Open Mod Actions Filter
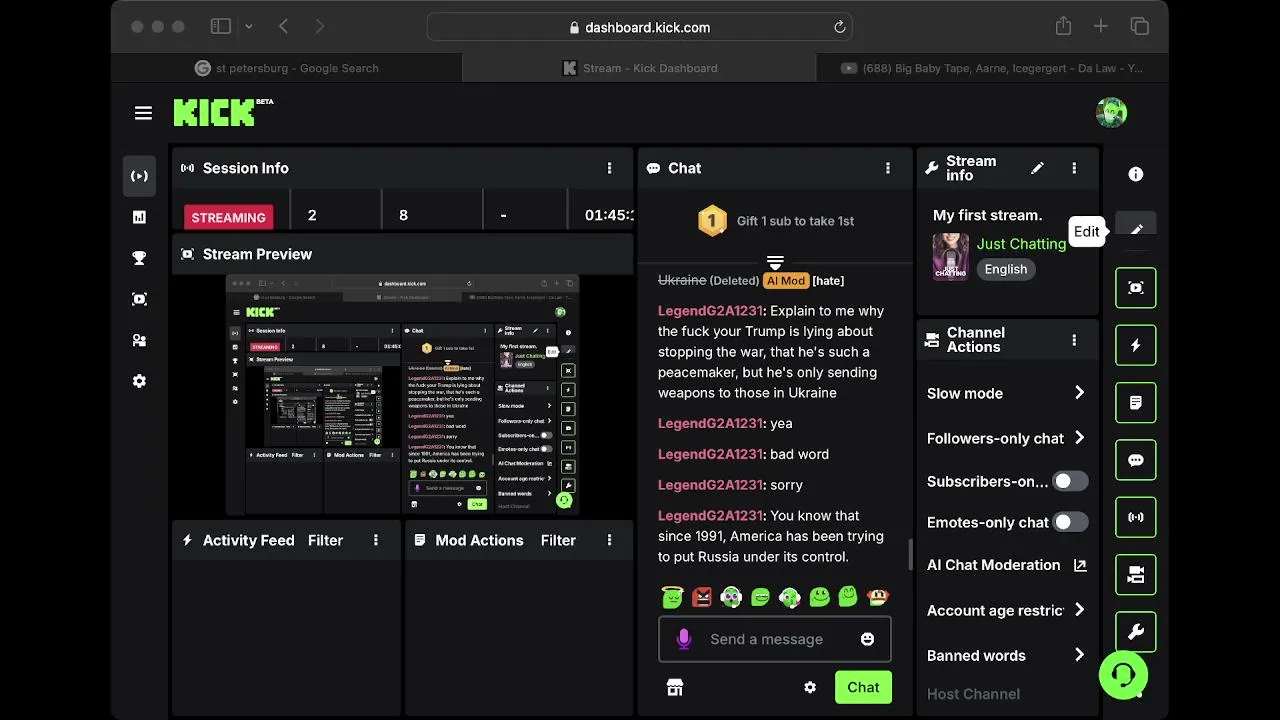 pos(558,540)
